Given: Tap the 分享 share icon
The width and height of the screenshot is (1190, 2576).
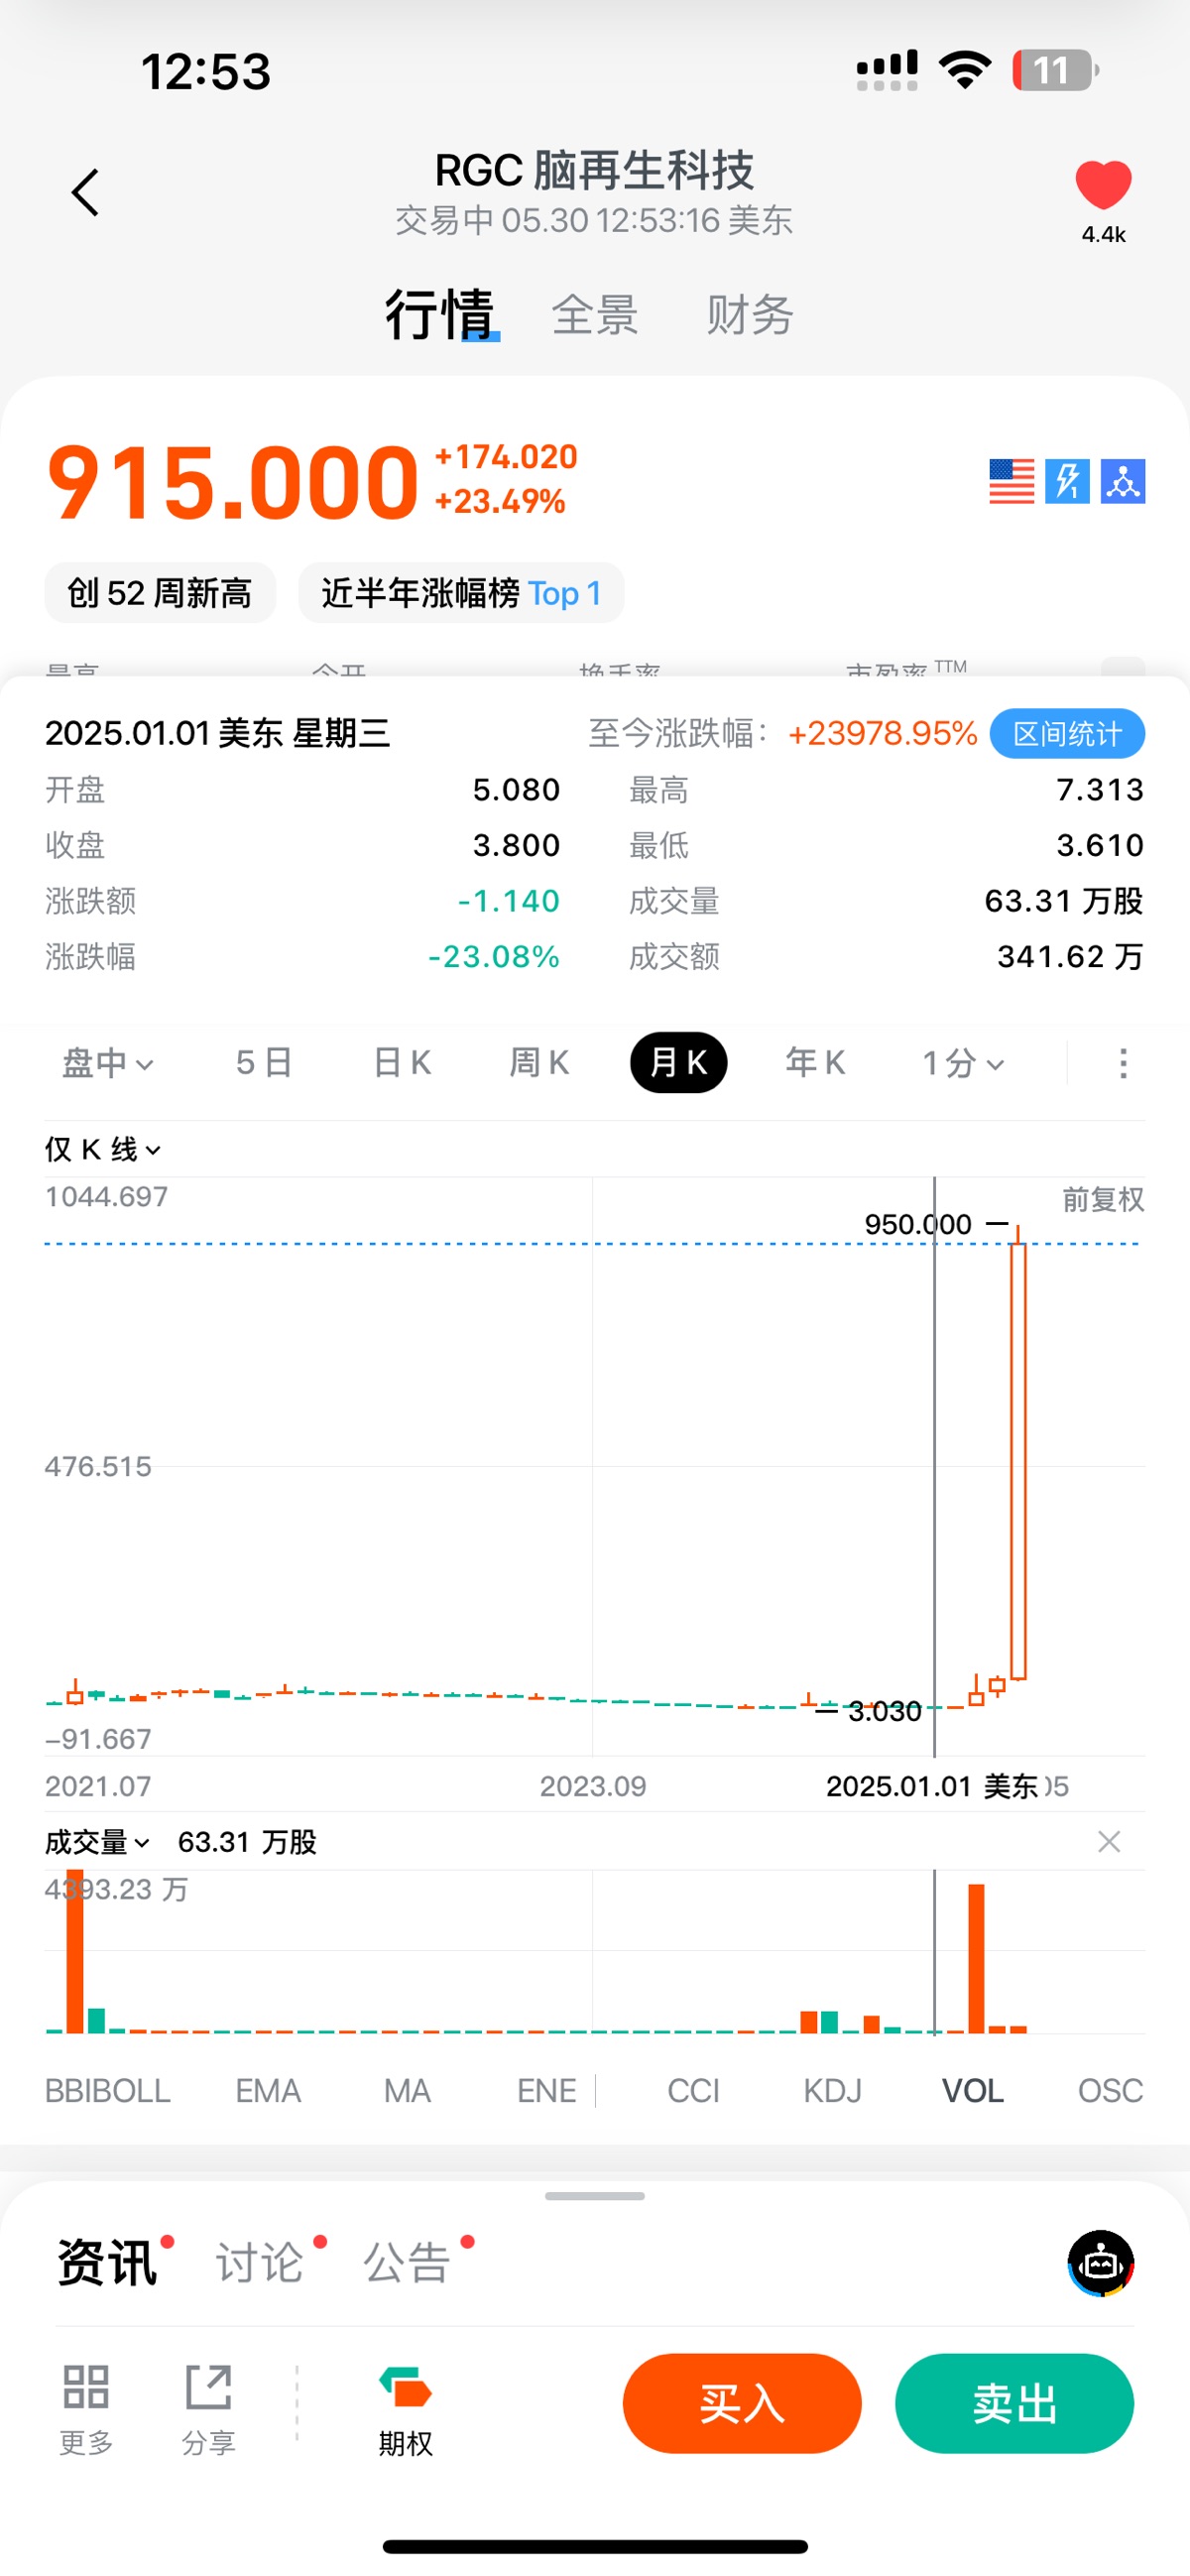Looking at the screenshot, I should 208,2388.
